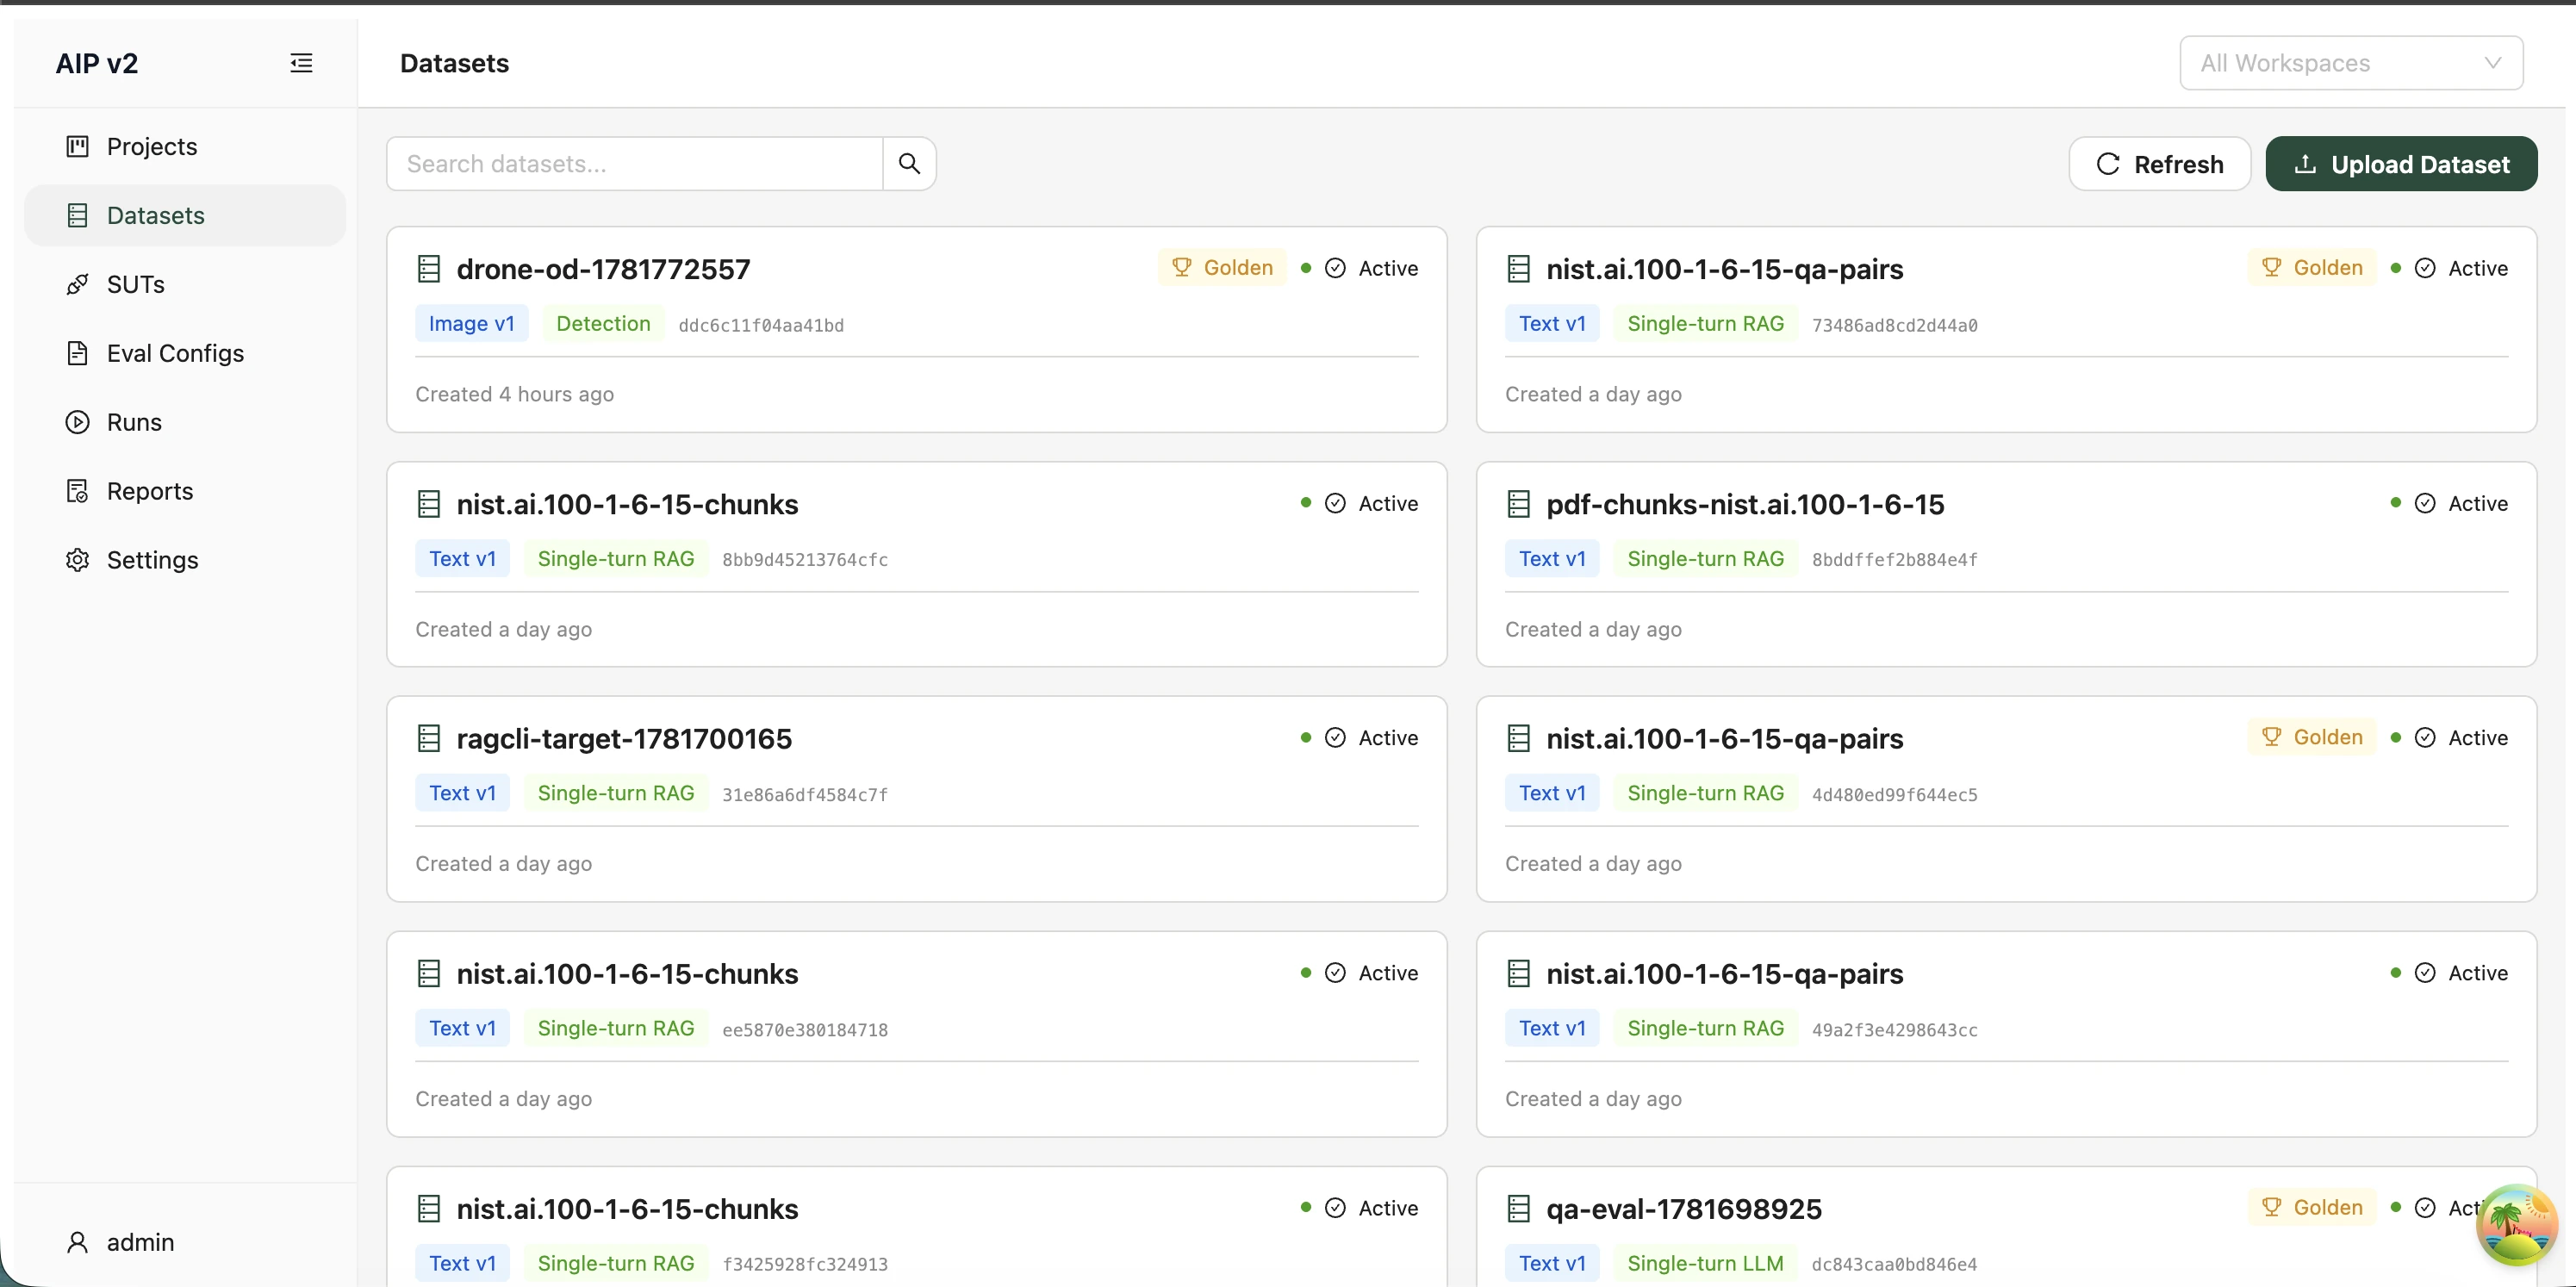Click the Active check icon on pdf-chunks card
Image resolution: width=2576 pixels, height=1287 pixels.
coord(2425,503)
